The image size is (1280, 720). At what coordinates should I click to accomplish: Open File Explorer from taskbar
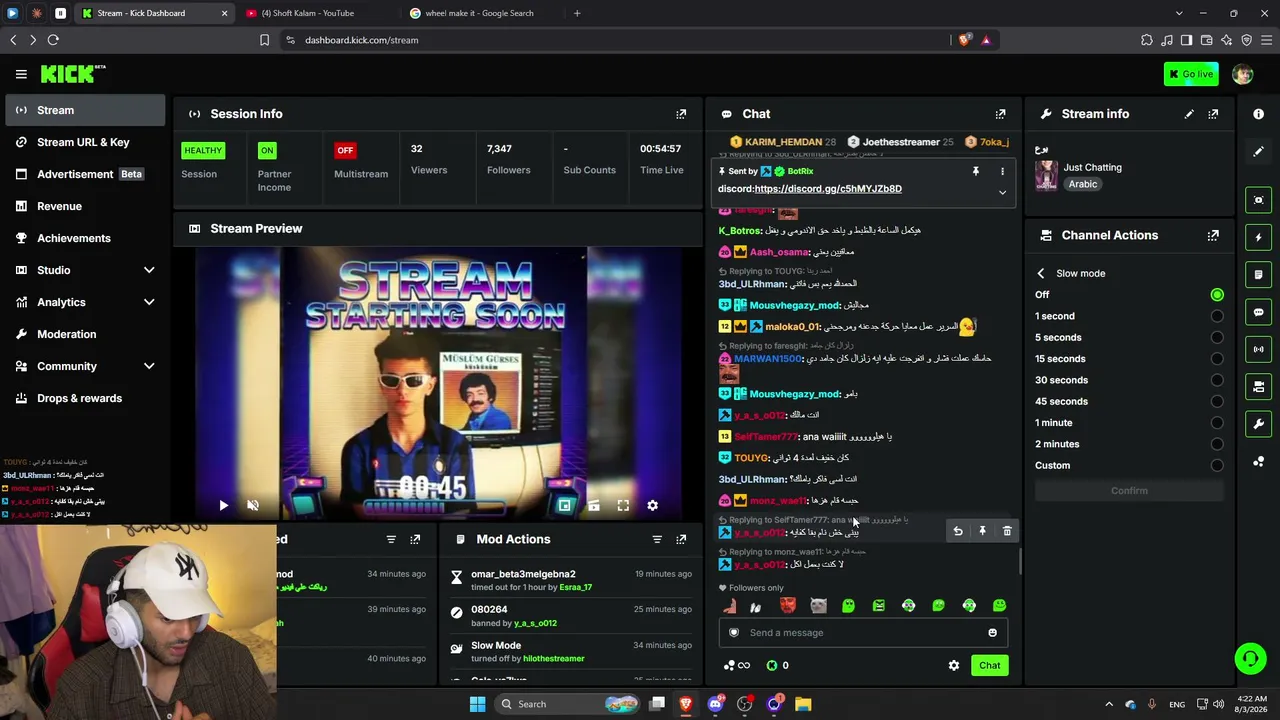click(x=803, y=704)
